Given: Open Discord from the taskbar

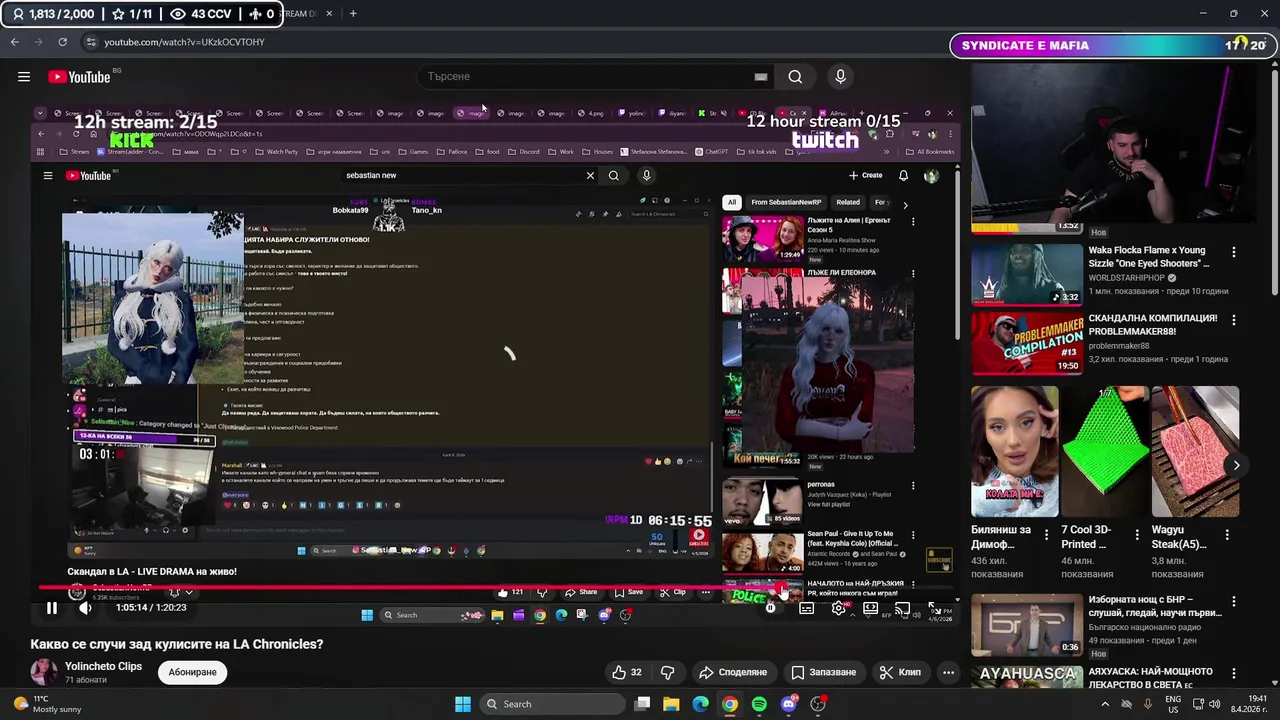Looking at the screenshot, I should 789,704.
